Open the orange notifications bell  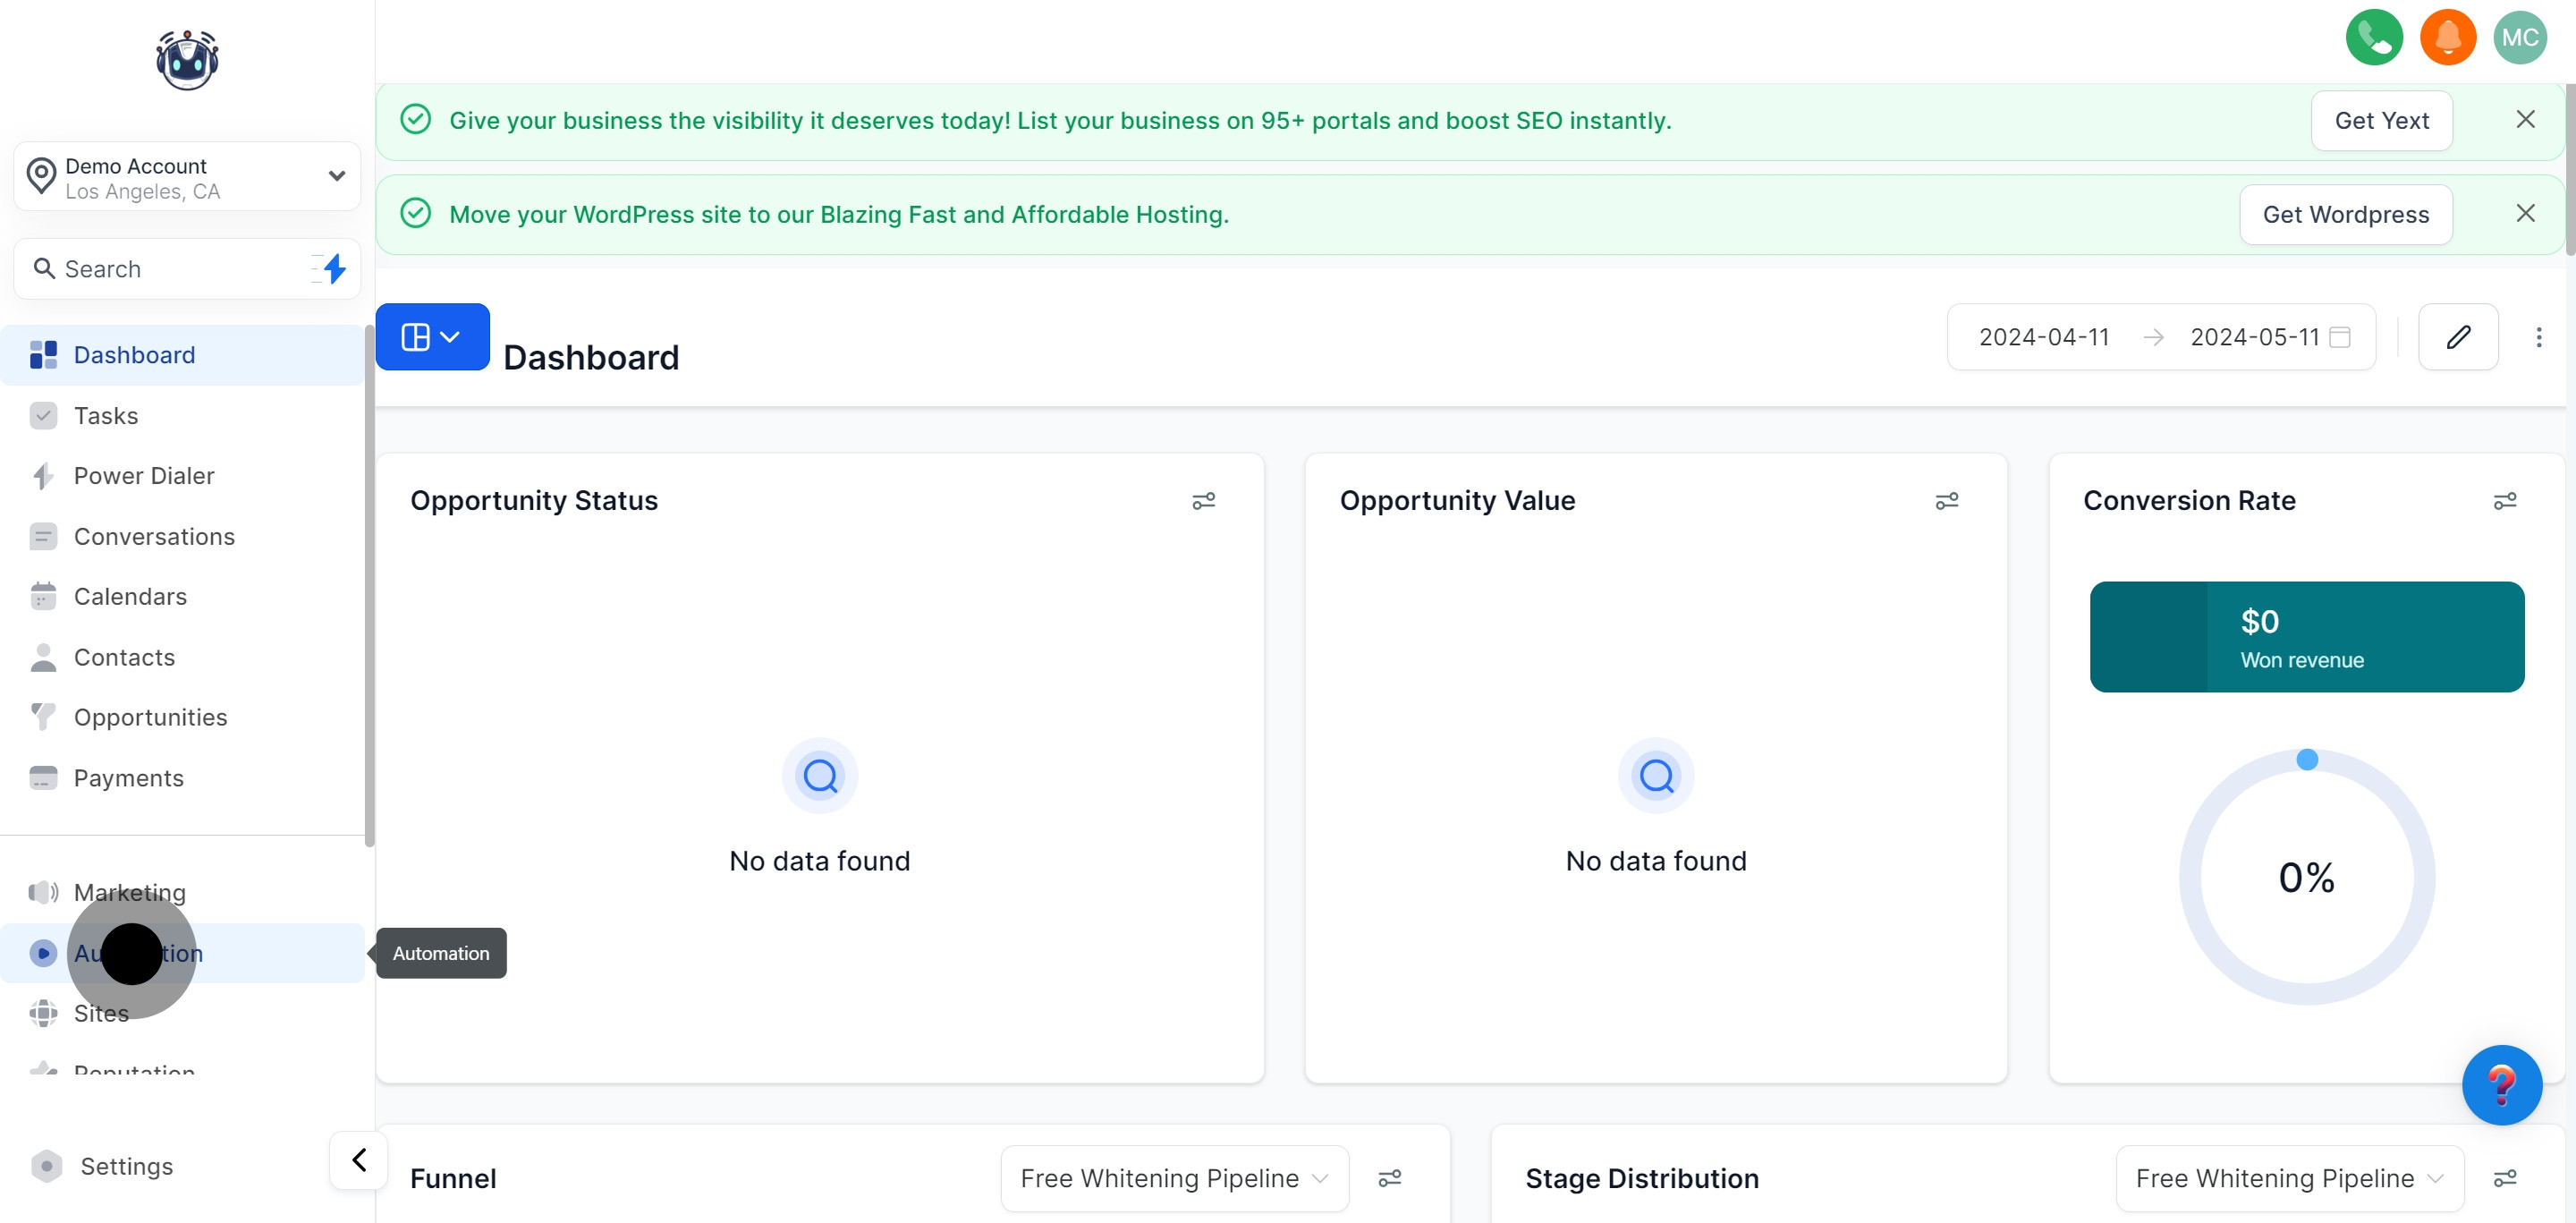click(x=2447, y=37)
